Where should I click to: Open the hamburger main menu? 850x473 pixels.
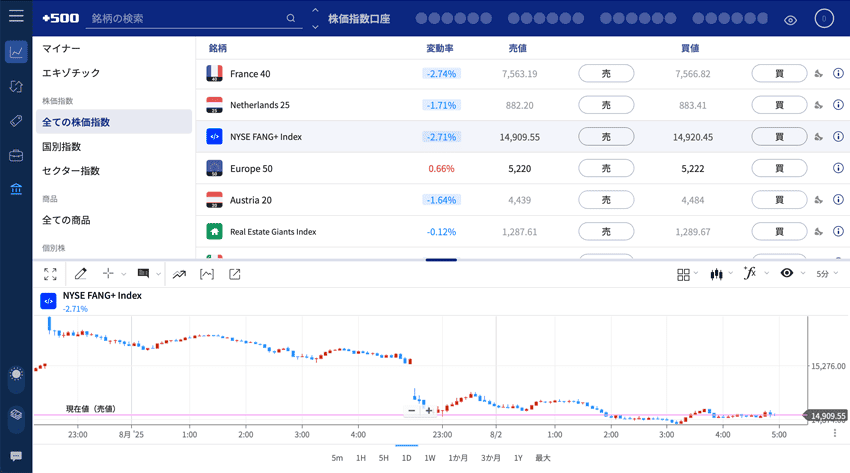point(16,16)
